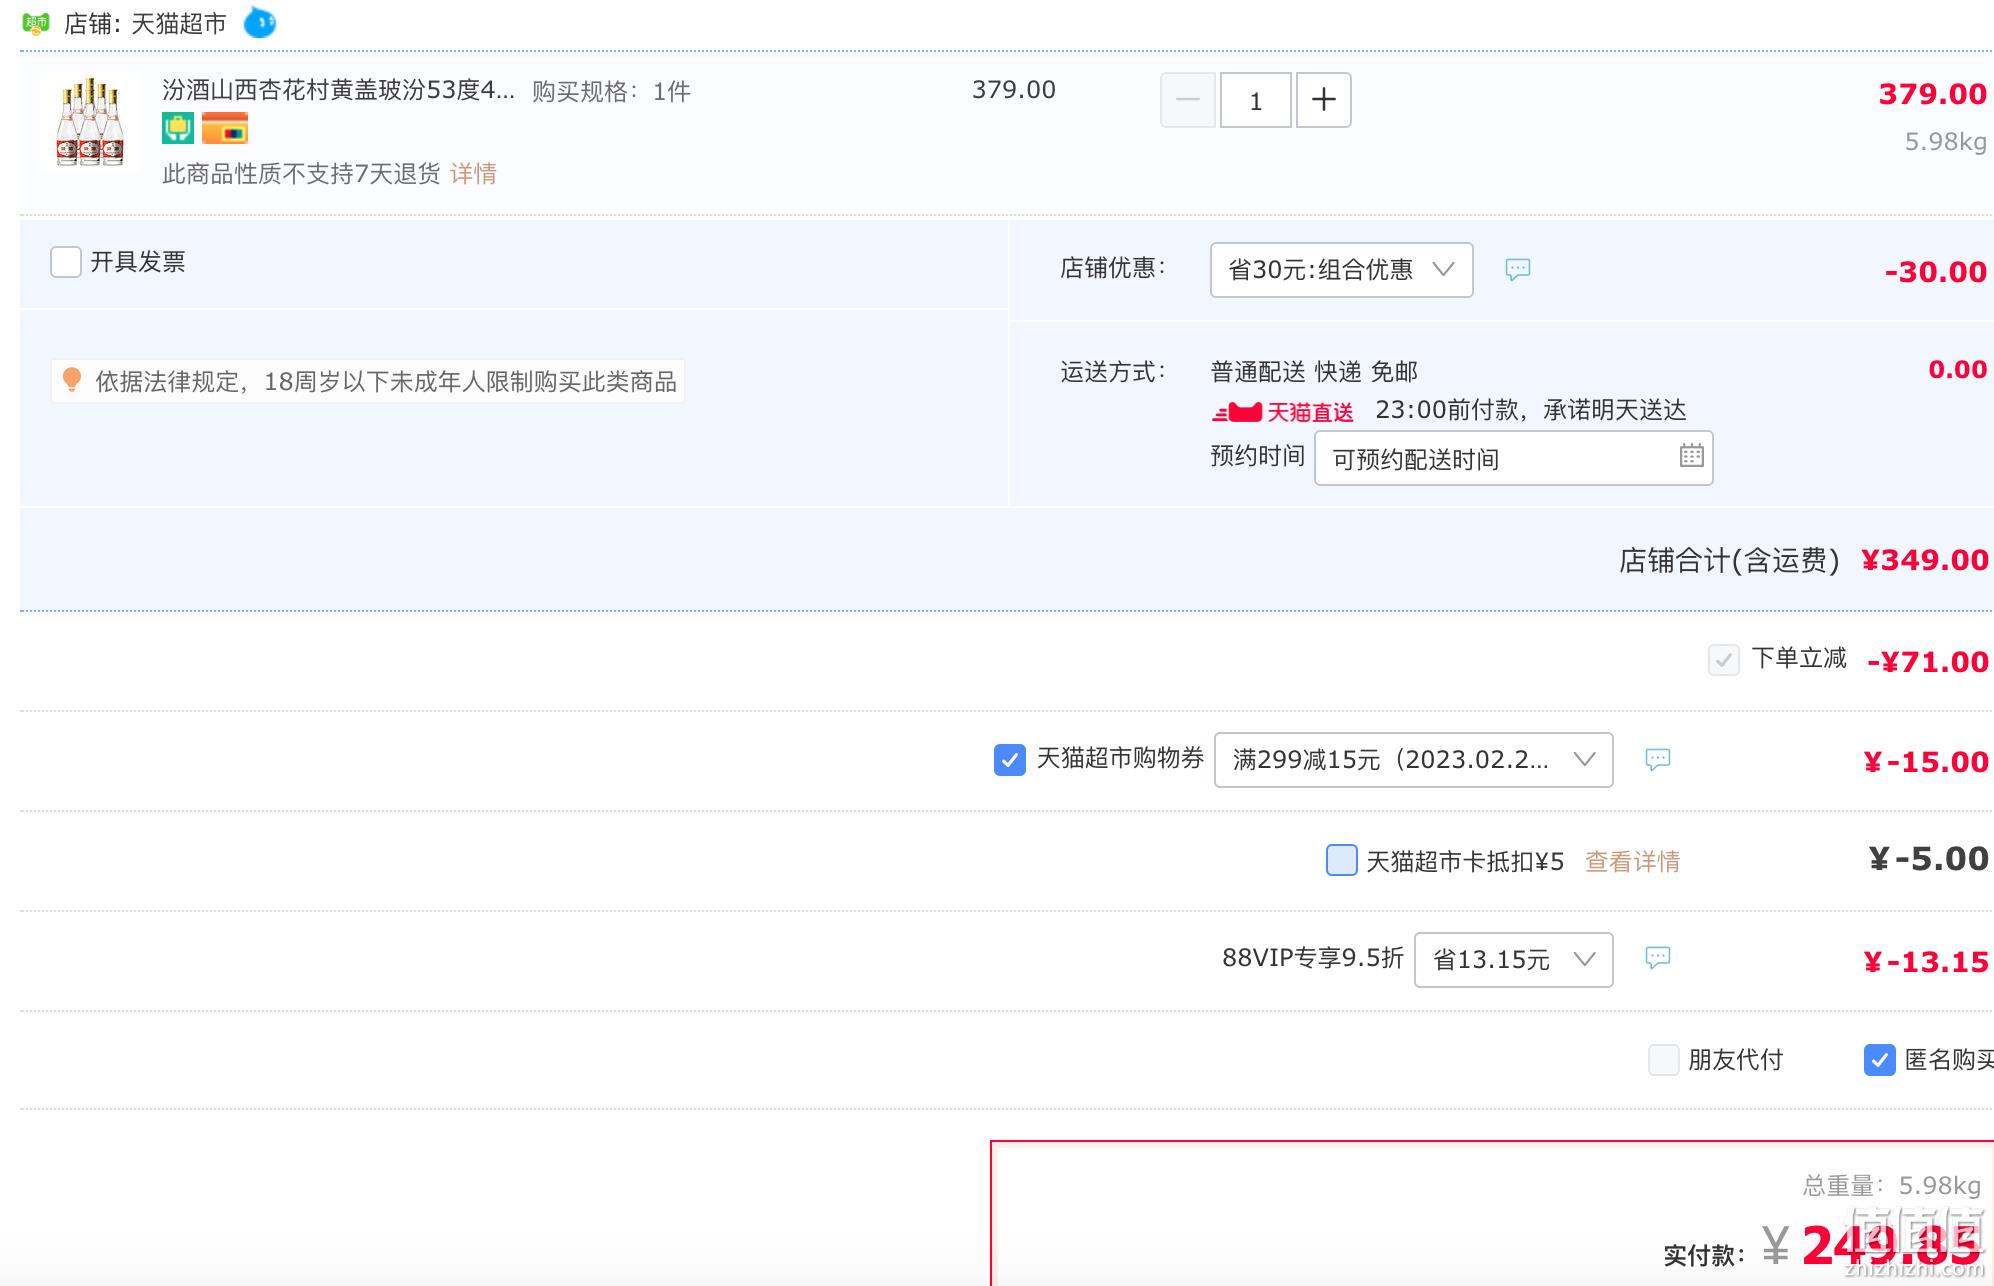
Task: Click the 总重量: 5.98kg total weight text
Action: tap(1891, 1186)
